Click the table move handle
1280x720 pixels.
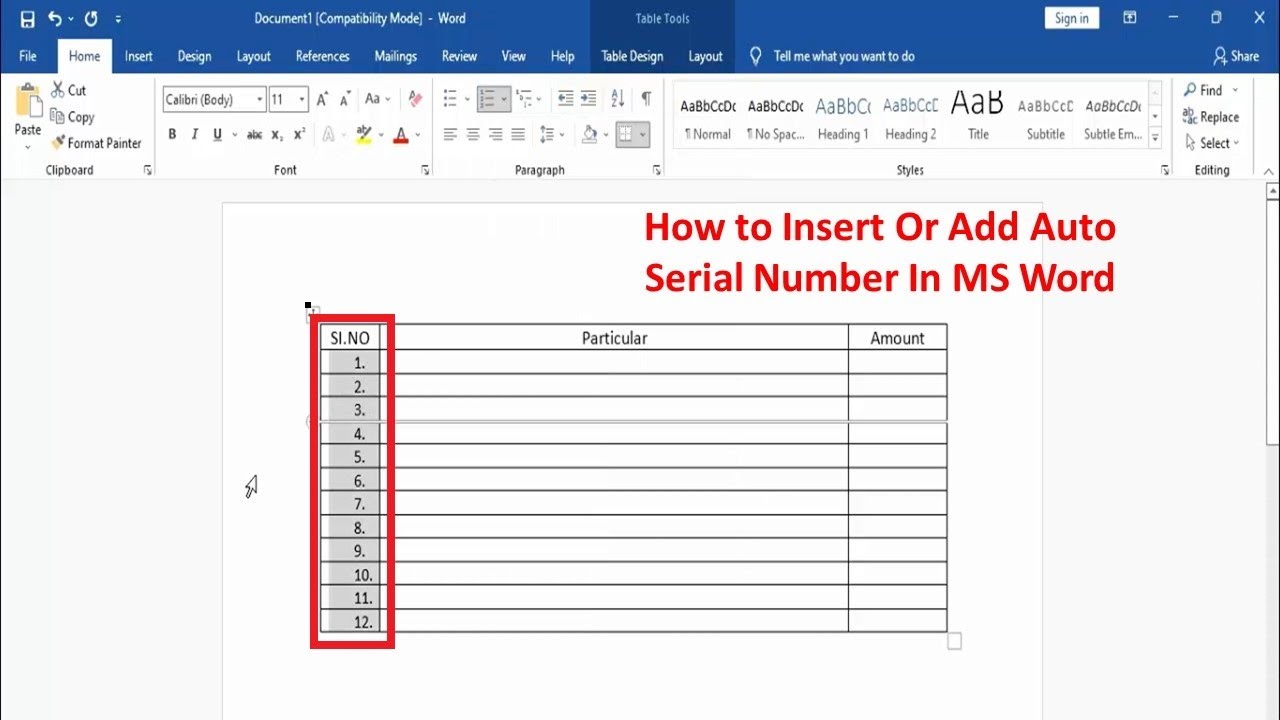(312, 314)
